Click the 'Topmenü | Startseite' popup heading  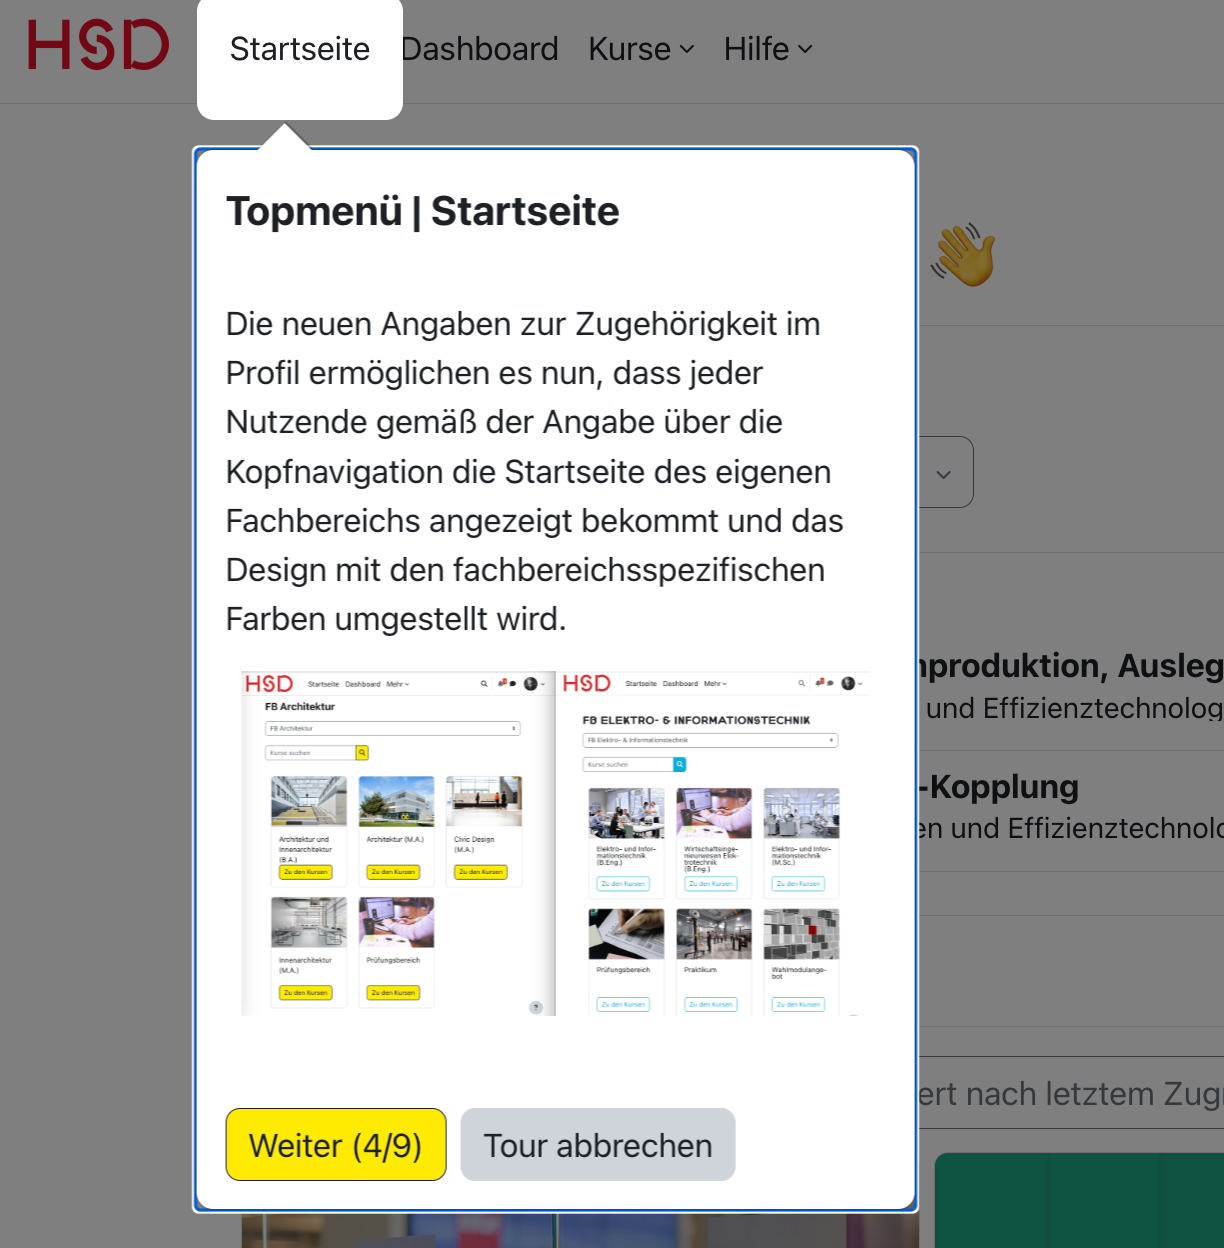coord(422,212)
